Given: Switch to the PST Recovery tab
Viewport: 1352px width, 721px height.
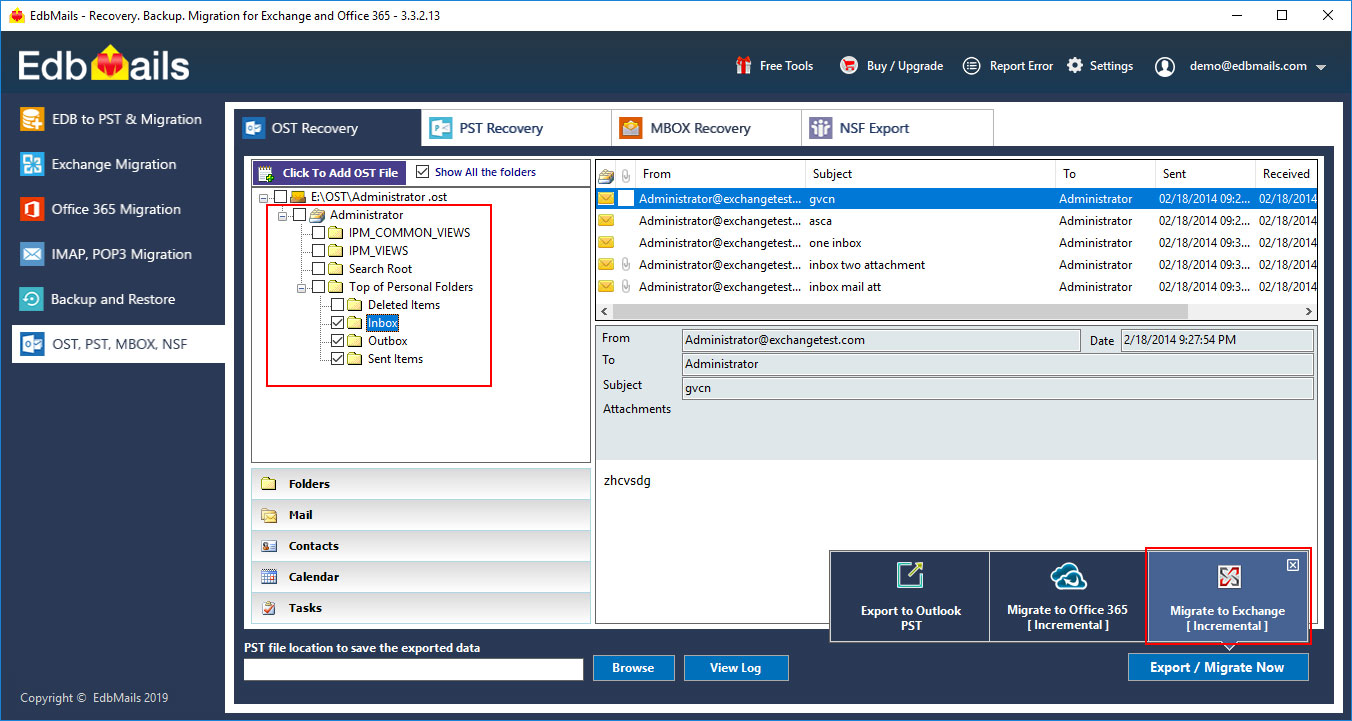Looking at the screenshot, I should (516, 128).
